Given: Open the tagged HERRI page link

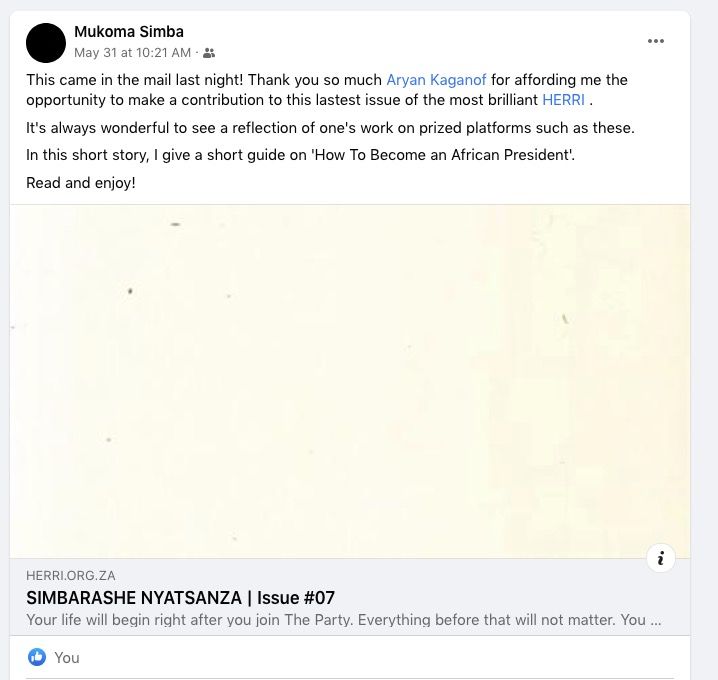Looking at the screenshot, I should pyautogui.click(x=563, y=100).
